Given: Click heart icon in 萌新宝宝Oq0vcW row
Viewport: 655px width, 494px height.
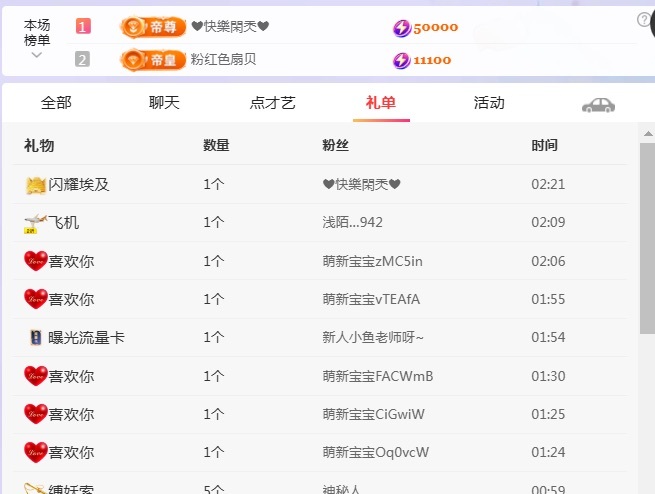Looking at the screenshot, I should click(36, 452).
